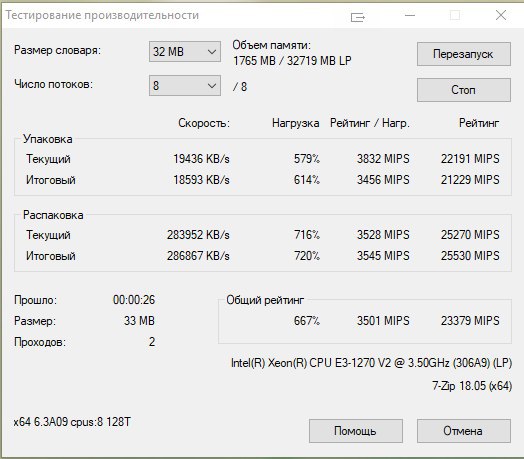Screen dimensions: 524x459
Task: Click the 21229 MIPS rating value
Action: coord(470,180)
